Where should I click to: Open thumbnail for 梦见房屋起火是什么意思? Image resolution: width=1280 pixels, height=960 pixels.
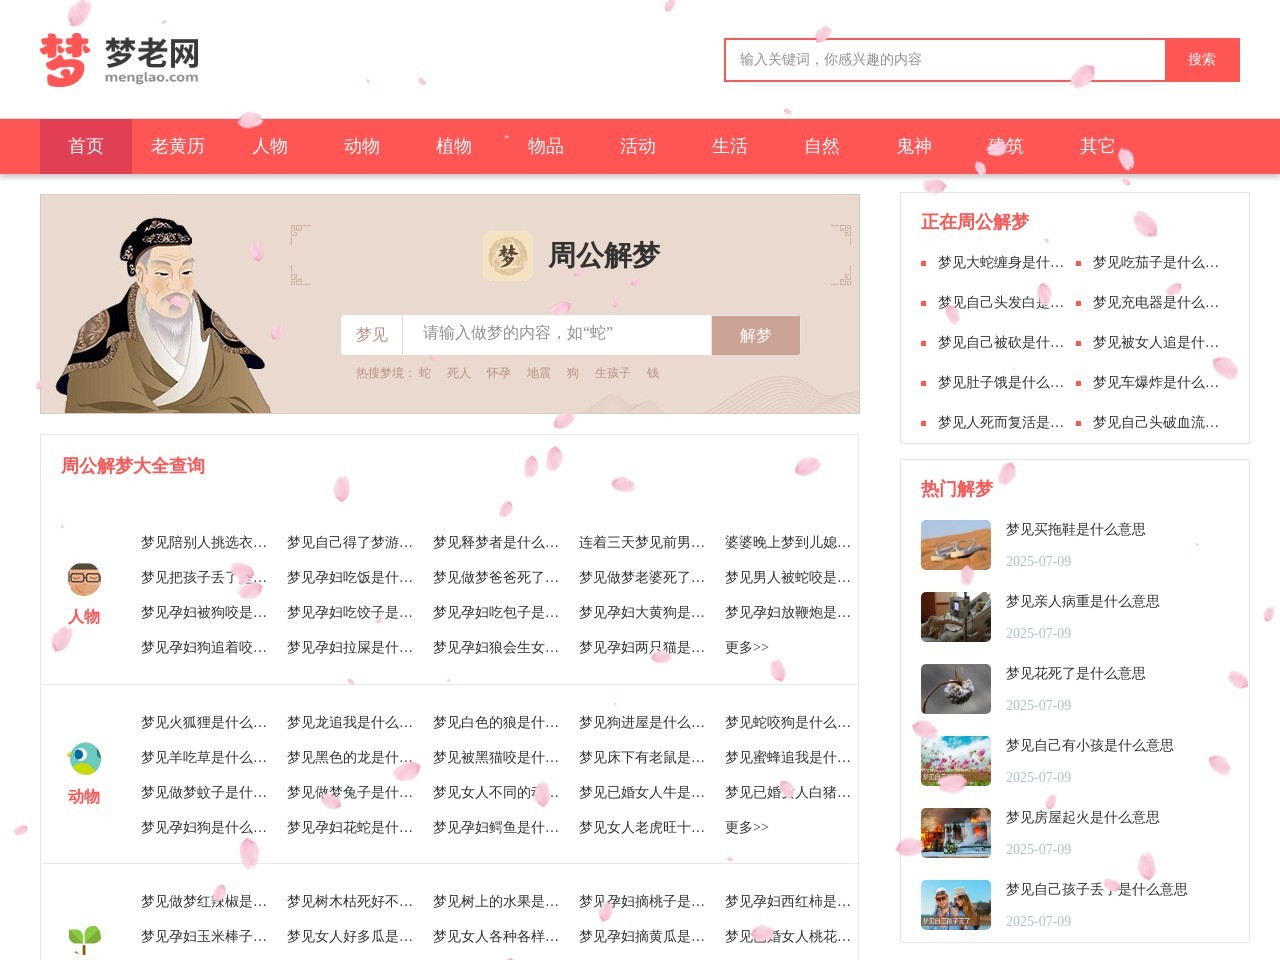tap(956, 833)
